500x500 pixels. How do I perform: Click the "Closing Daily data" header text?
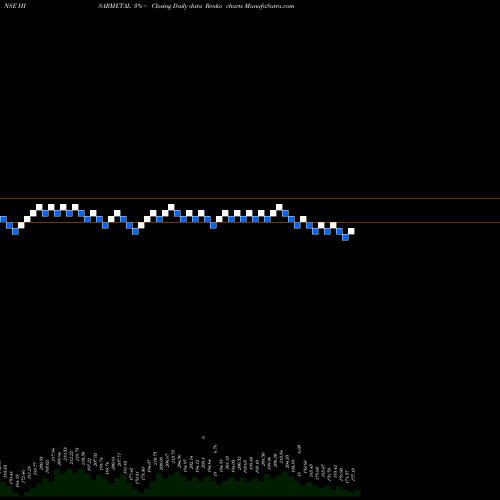177,6
